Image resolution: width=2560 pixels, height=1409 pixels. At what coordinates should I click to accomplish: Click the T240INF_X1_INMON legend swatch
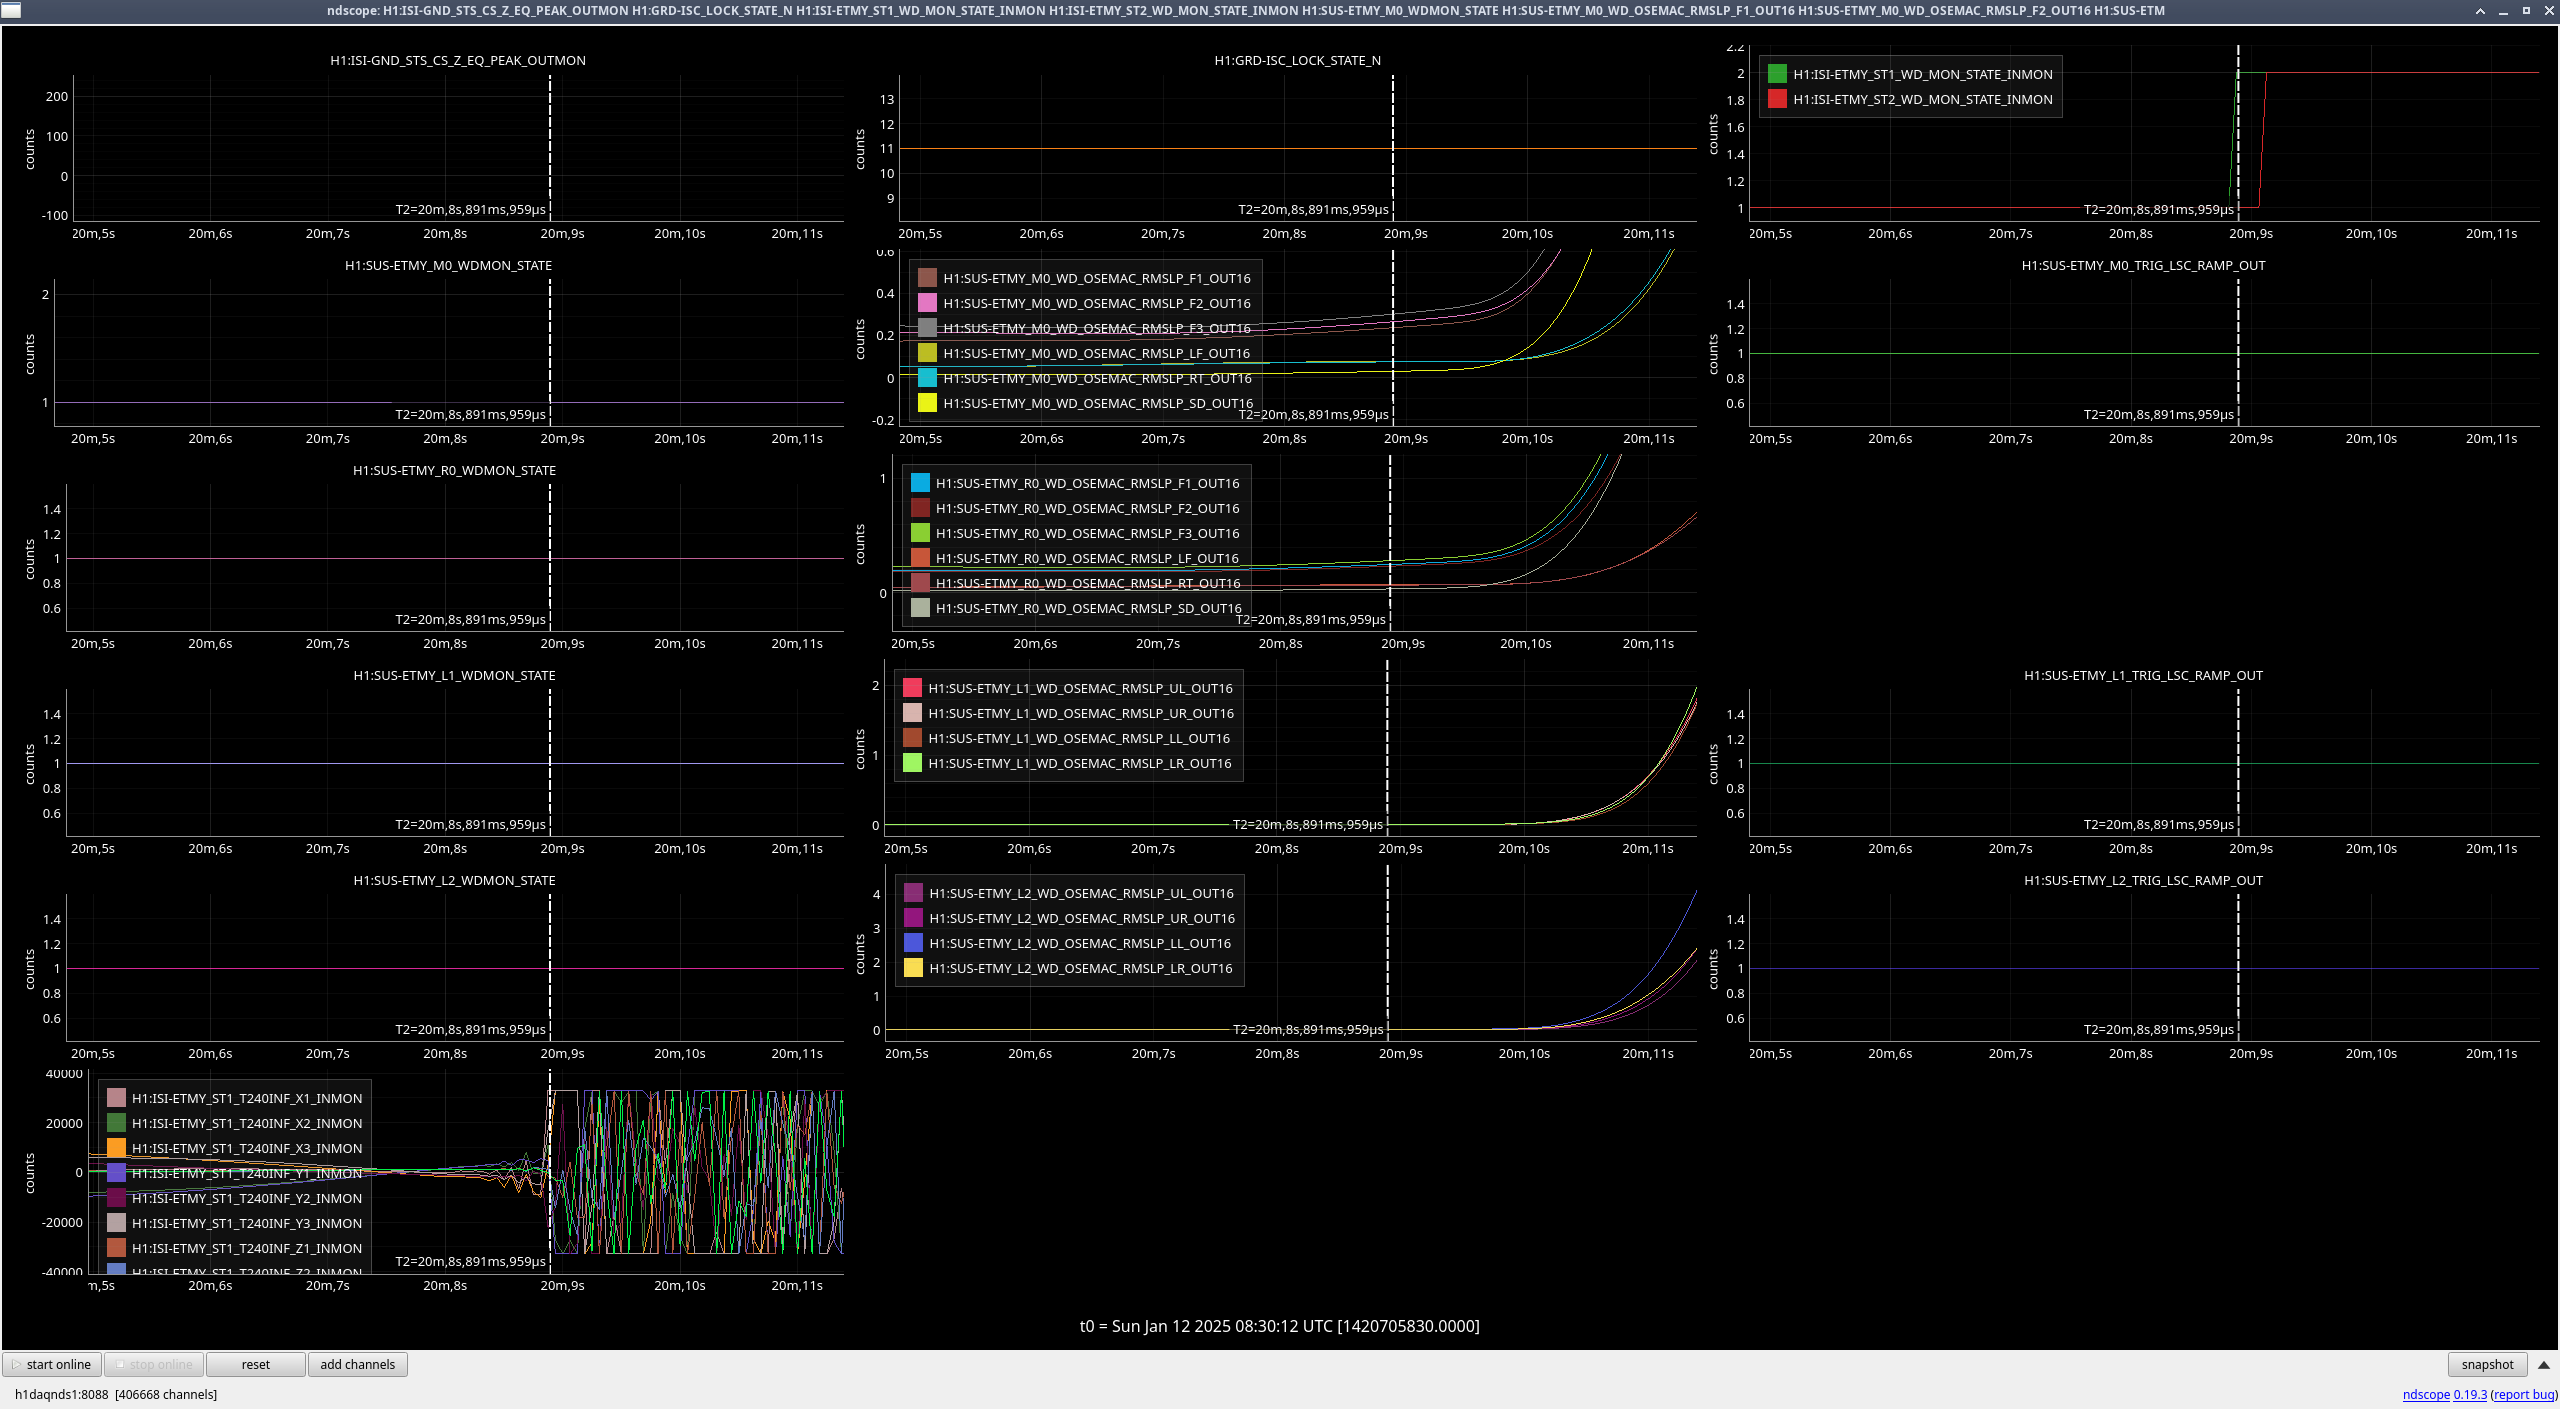tap(116, 1098)
